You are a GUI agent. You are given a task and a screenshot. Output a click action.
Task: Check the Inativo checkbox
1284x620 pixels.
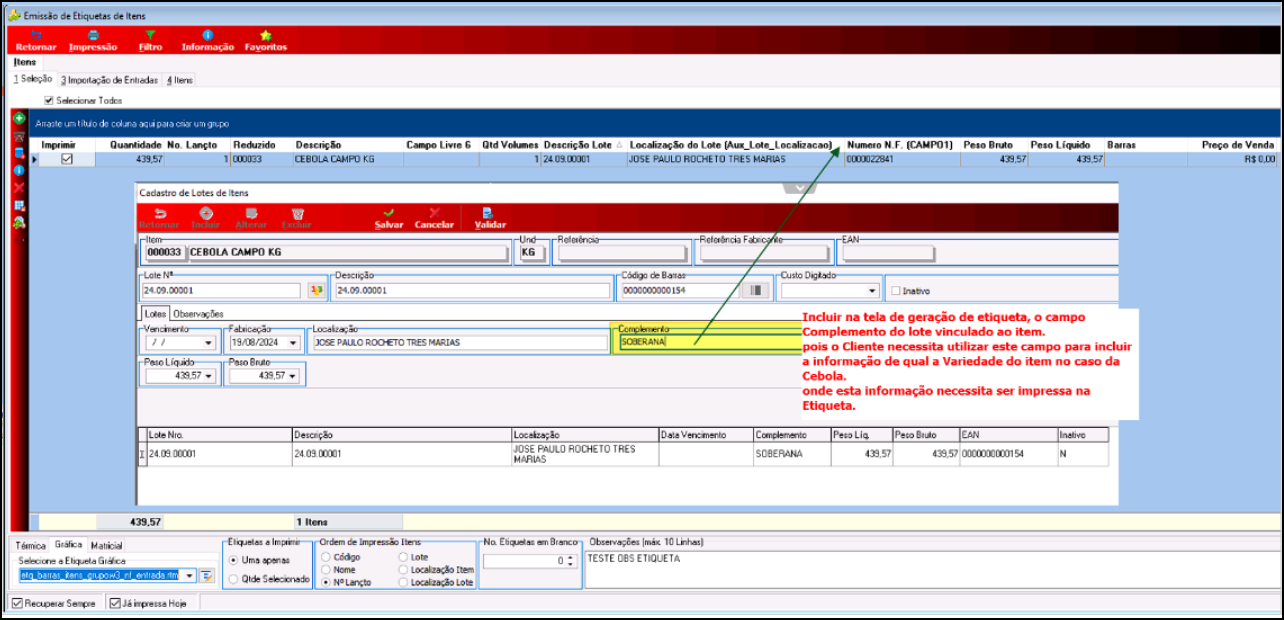tap(895, 291)
